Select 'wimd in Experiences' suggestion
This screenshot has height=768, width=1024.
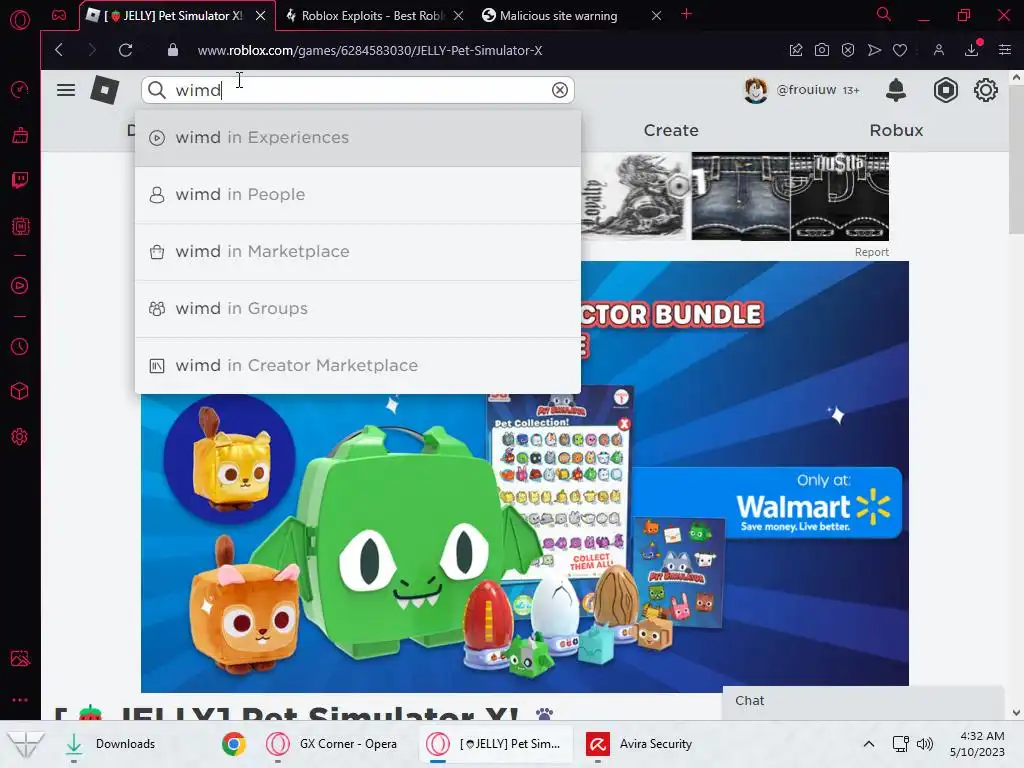point(358,138)
